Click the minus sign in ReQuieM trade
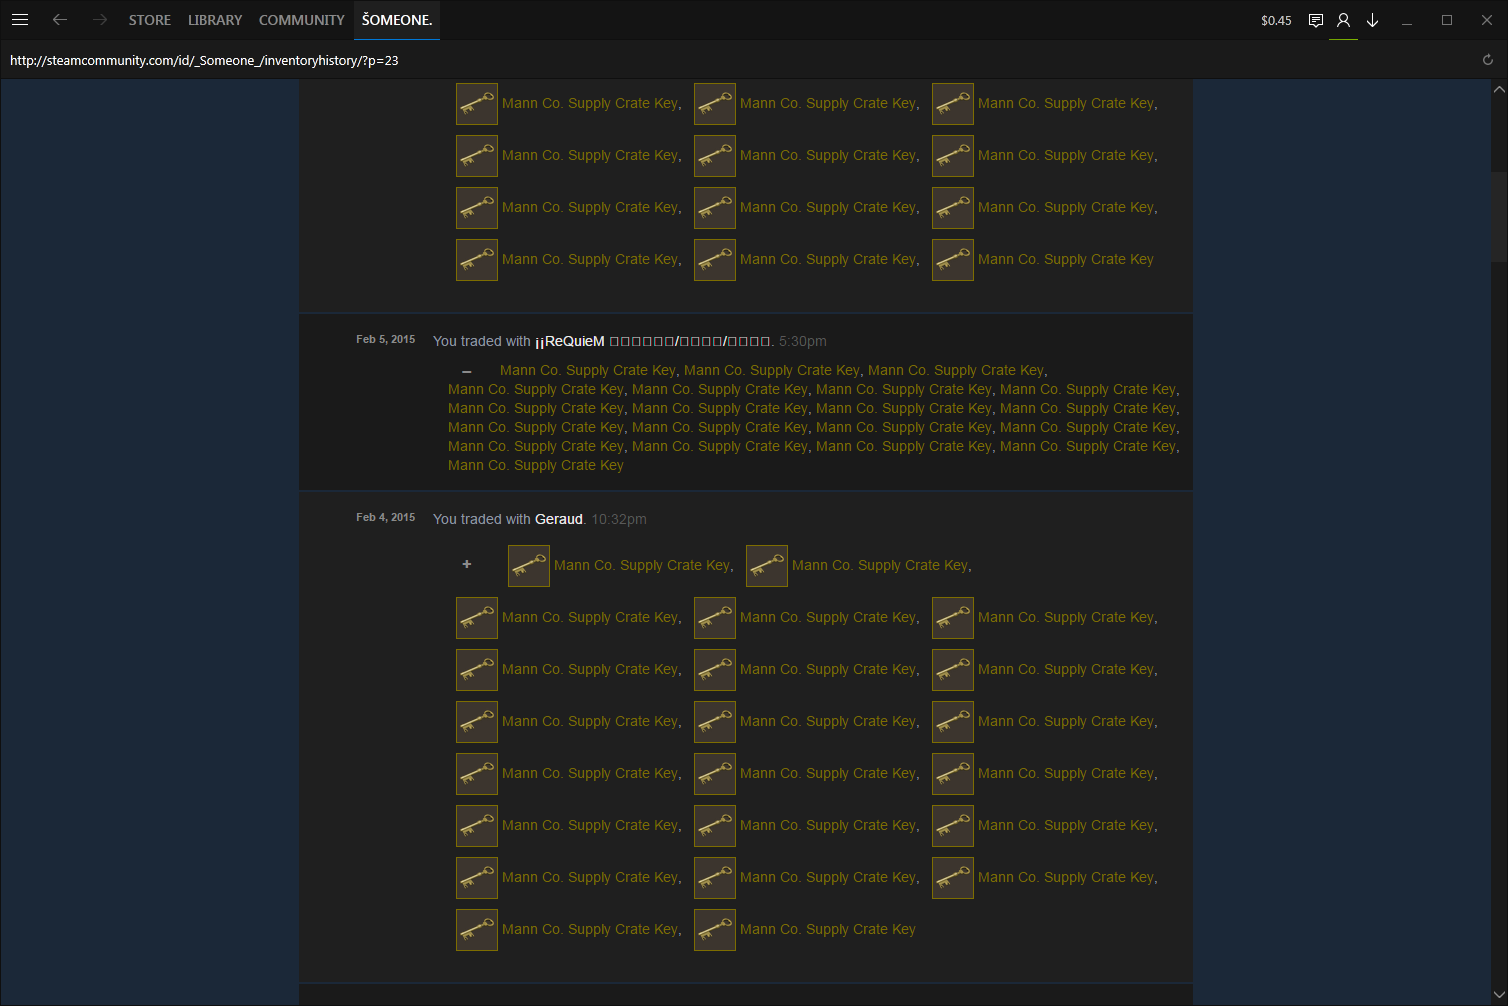This screenshot has width=1508, height=1006. click(x=466, y=371)
